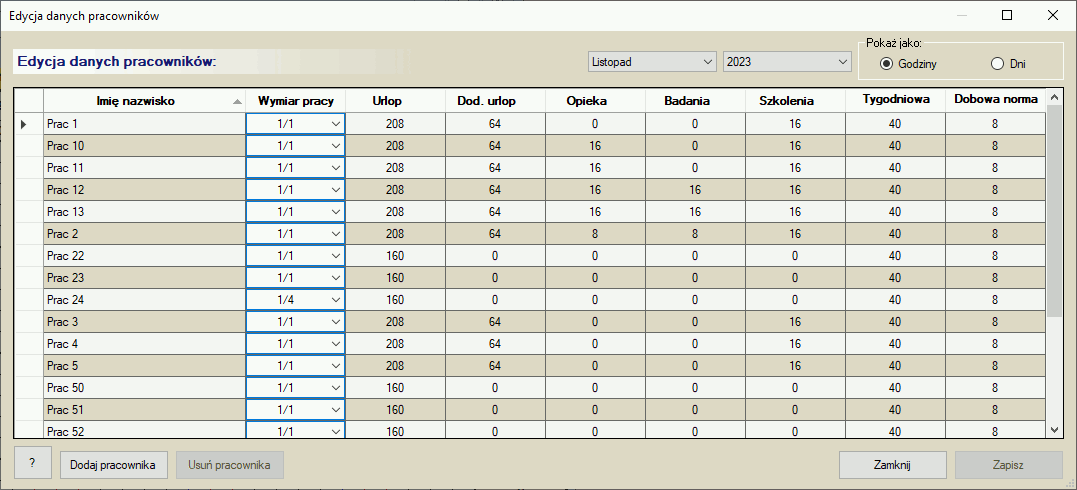
Task: Select the Godziny radio button
Action: pyautogui.click(x=886, y=64)
